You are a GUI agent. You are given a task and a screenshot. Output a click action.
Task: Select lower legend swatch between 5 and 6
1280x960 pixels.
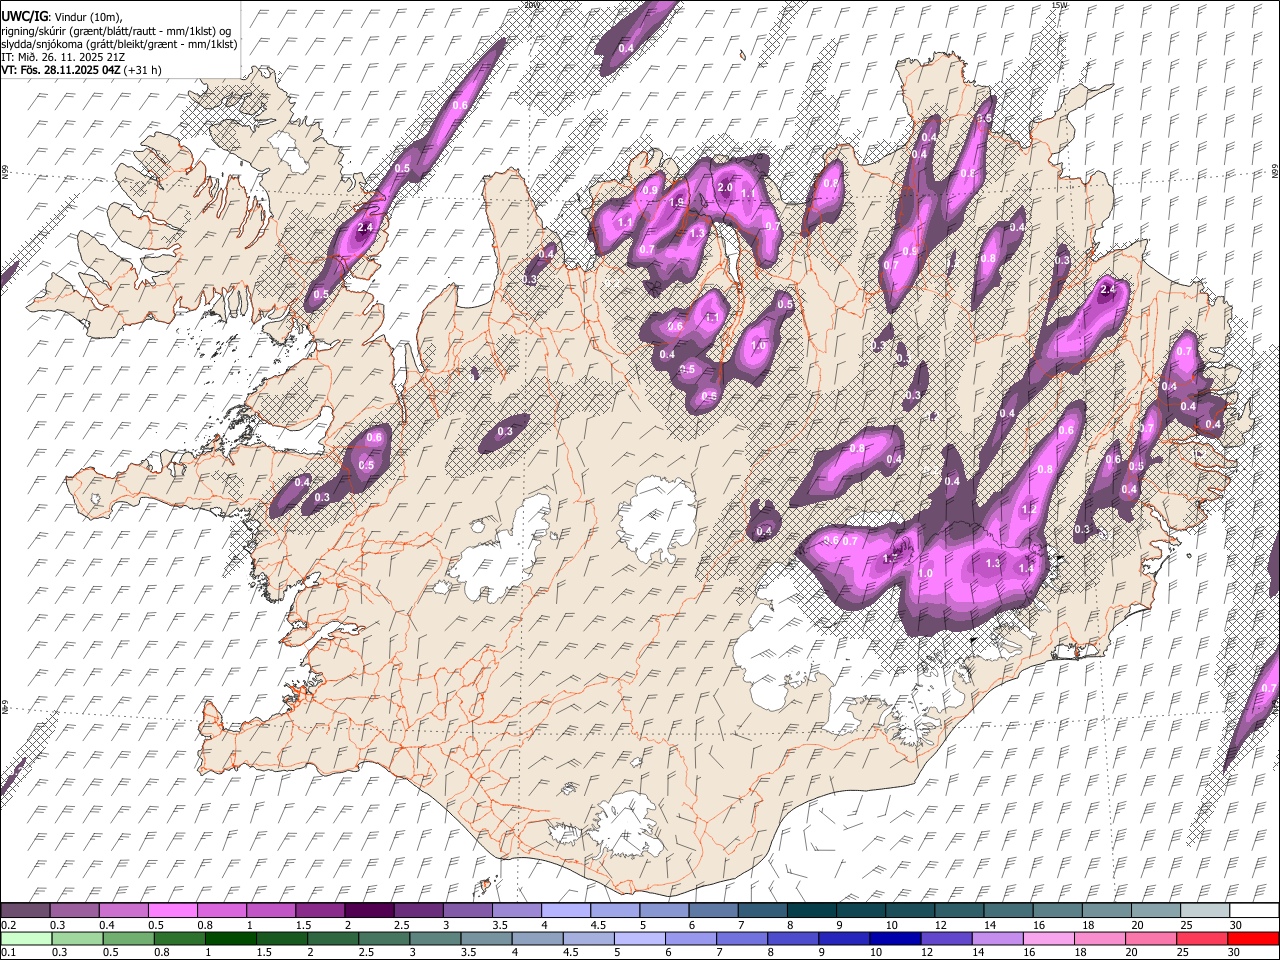coord(641,939)
